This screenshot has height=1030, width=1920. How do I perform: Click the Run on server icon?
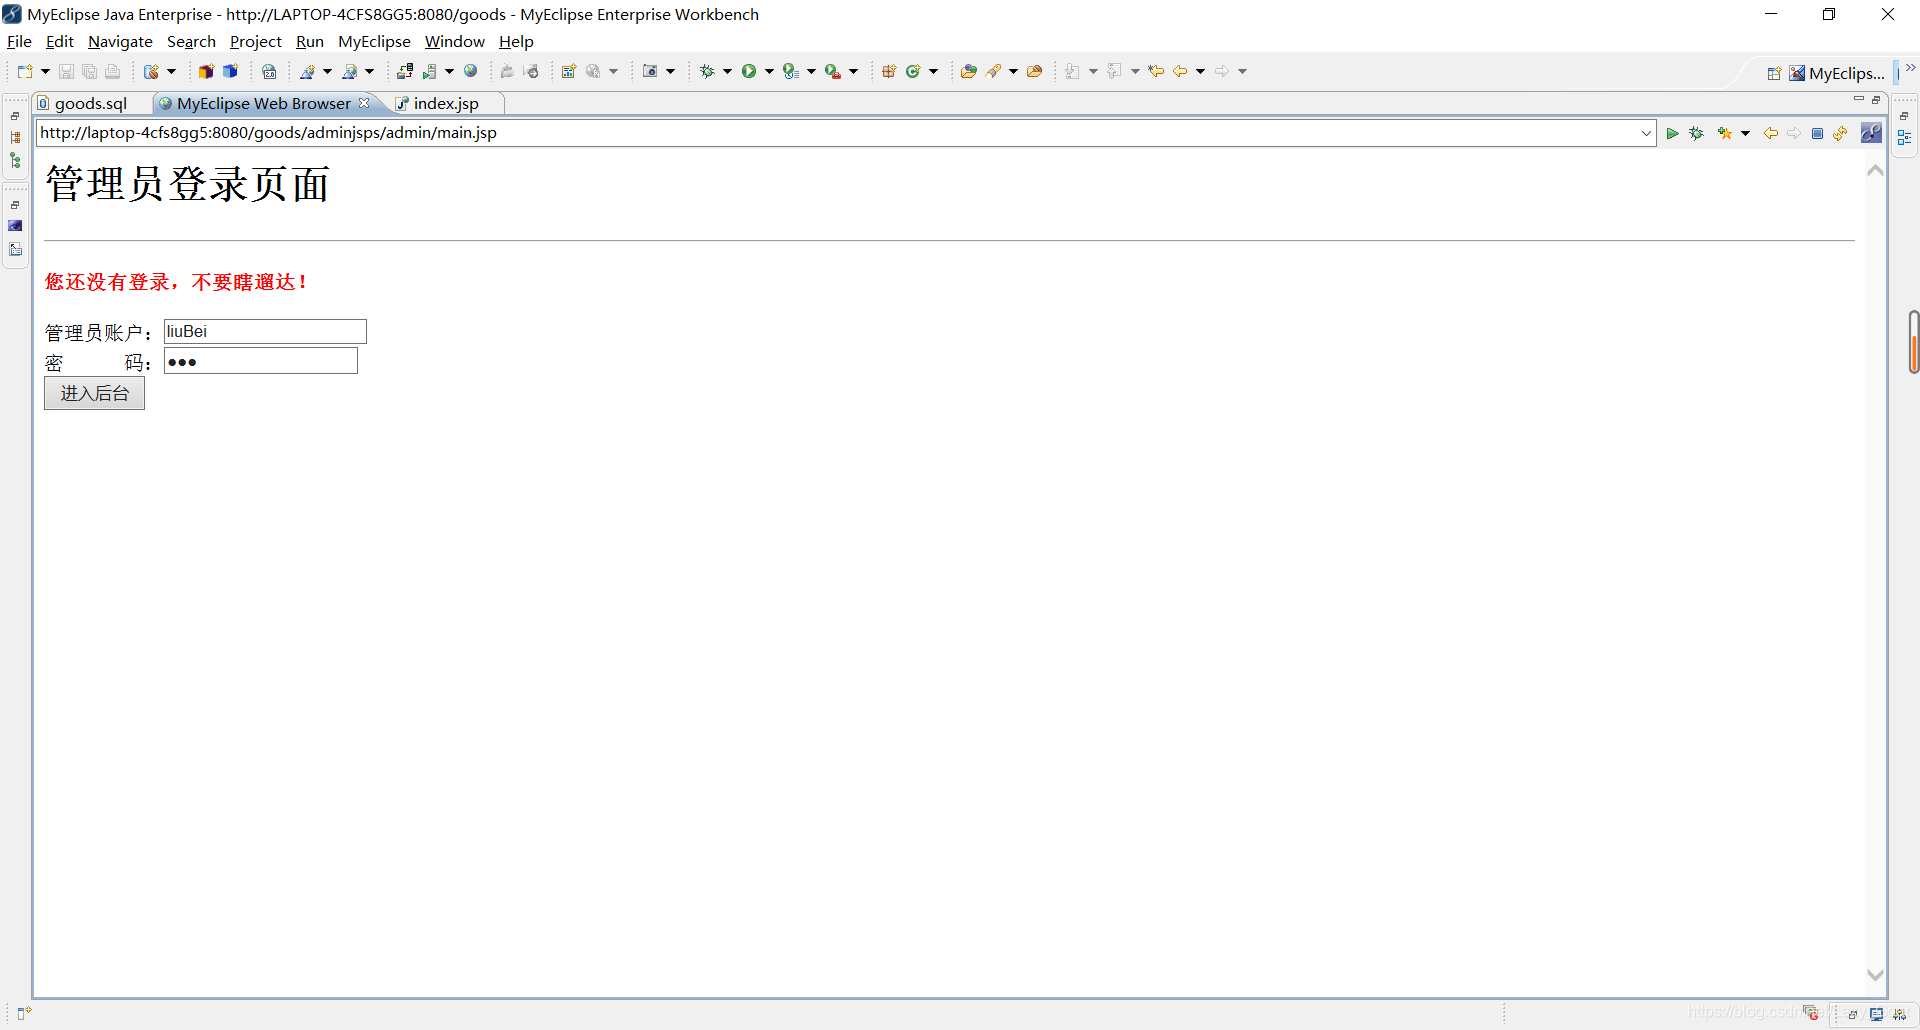click(x=790, y=71)
